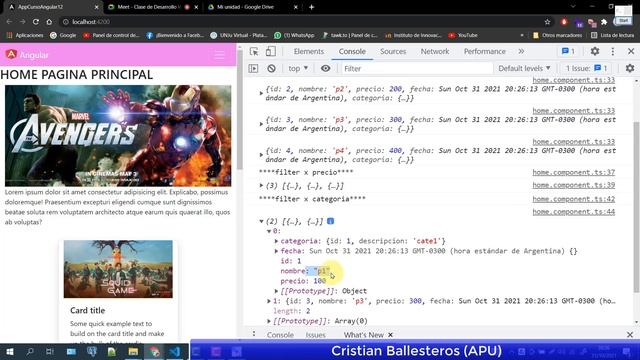
Task: Open the Angular navbar hamburger menu
Action: click(x=220, y=55)
